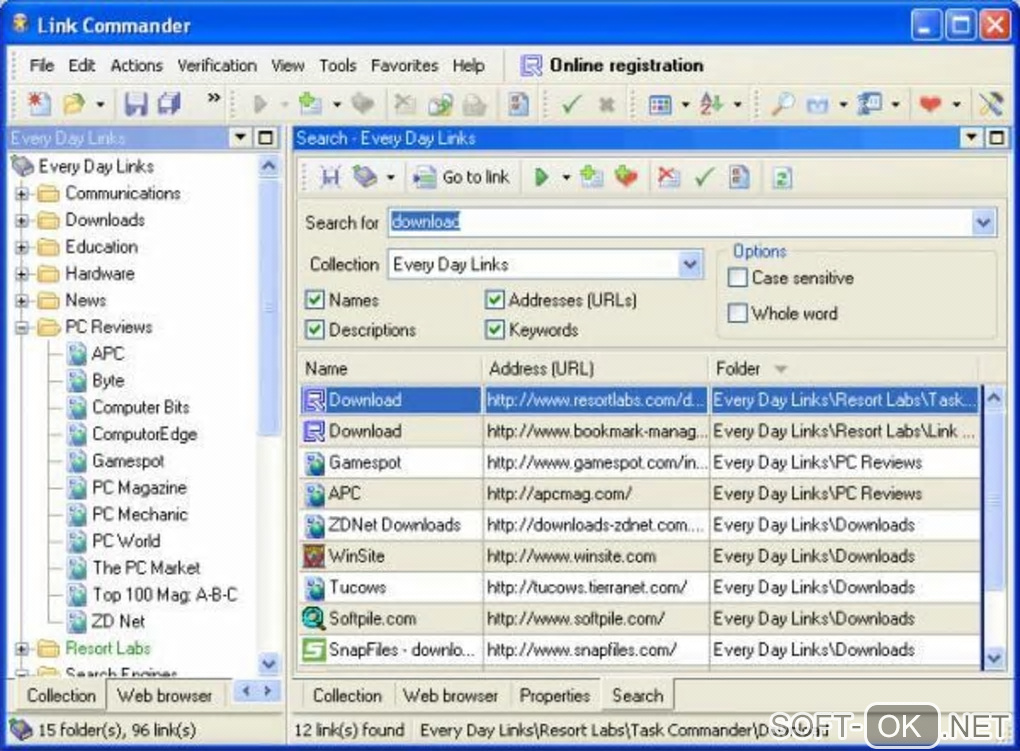Expand the Hardware folder
1020x751 pixels.
point(21,274)
